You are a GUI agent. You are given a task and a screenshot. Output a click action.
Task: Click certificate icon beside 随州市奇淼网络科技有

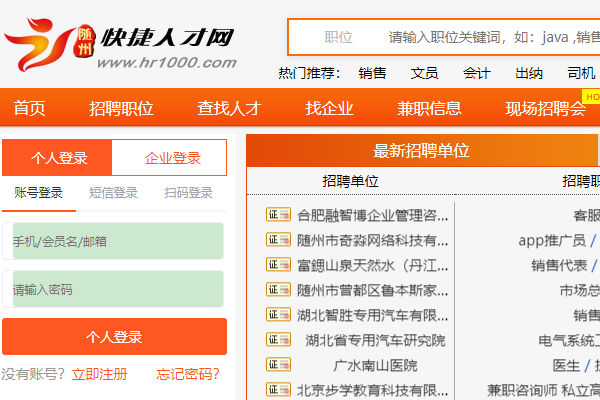coord(278,240)
